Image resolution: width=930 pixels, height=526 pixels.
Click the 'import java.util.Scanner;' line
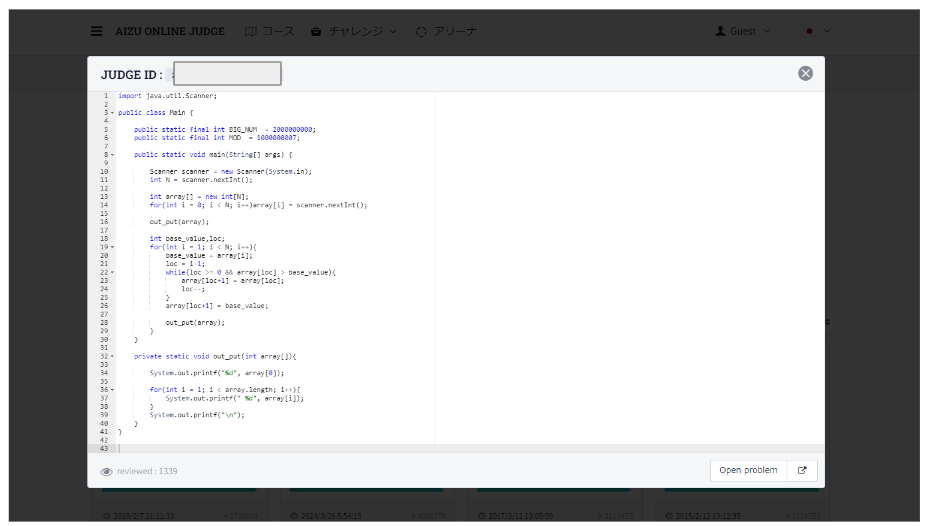click(x=167, y=95)
